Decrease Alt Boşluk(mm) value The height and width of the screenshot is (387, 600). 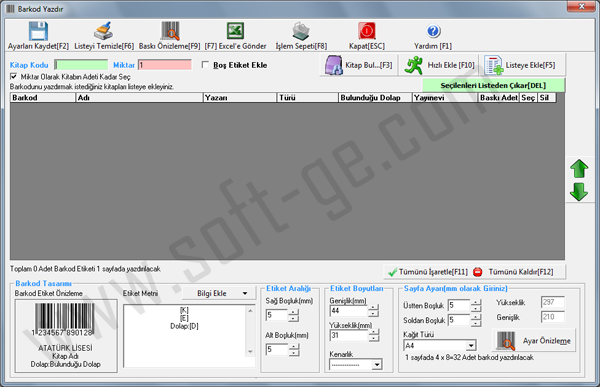tap(293, 353)
